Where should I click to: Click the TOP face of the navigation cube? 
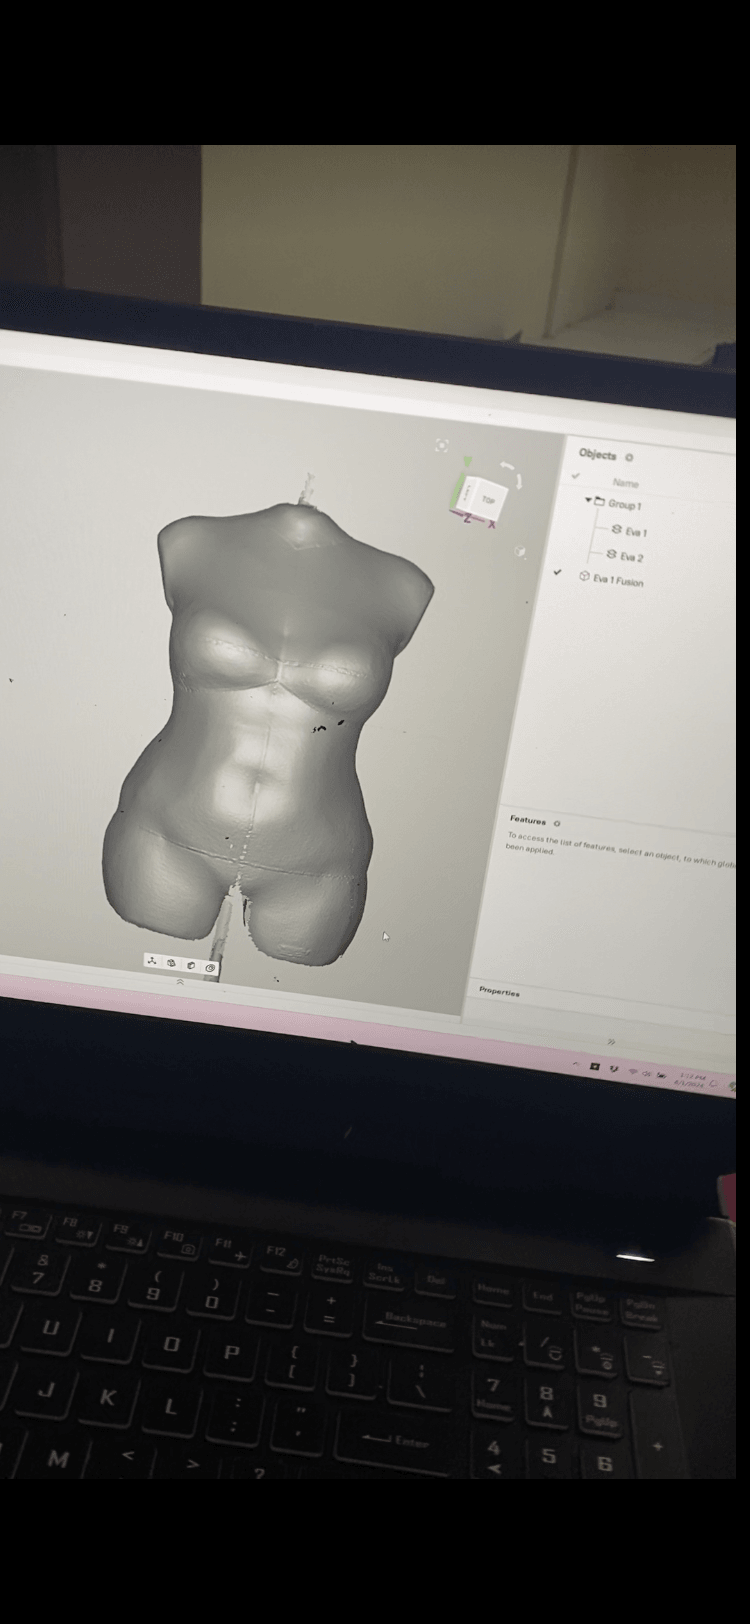[x=488, y=500]
